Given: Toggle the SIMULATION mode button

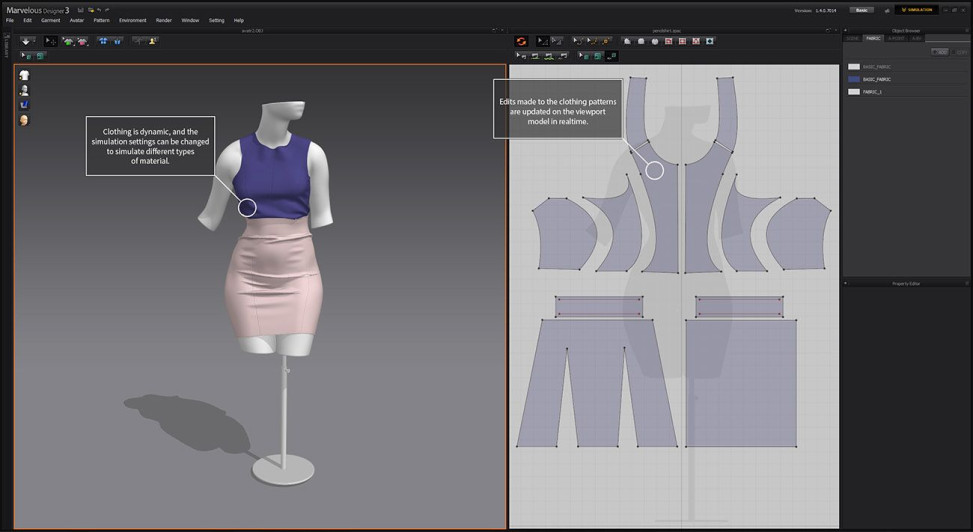Looking at the screenshot, I should pos(917,10).
